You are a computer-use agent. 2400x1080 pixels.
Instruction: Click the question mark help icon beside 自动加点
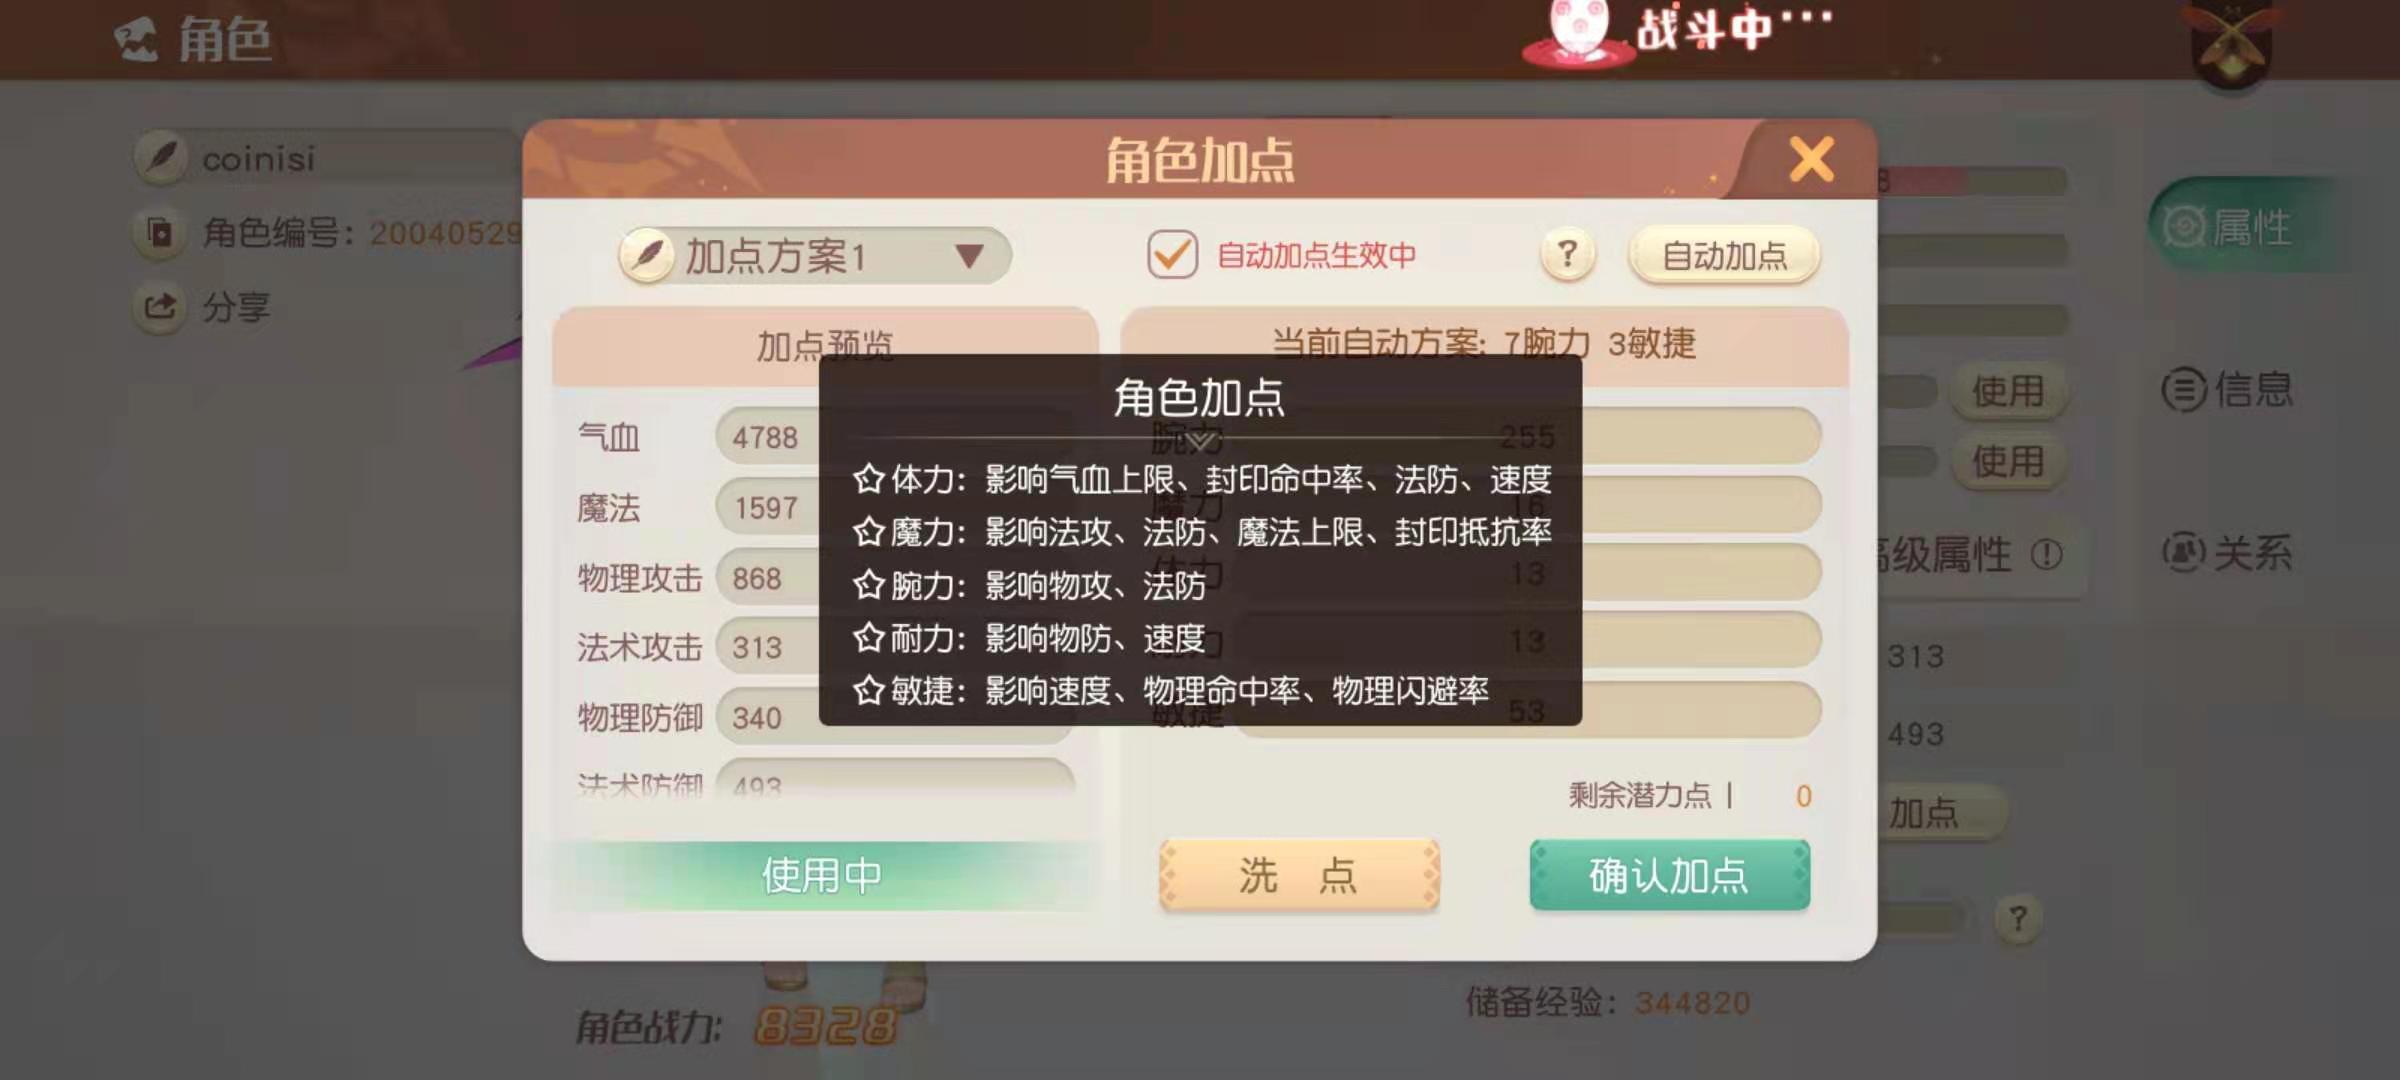1567,255
